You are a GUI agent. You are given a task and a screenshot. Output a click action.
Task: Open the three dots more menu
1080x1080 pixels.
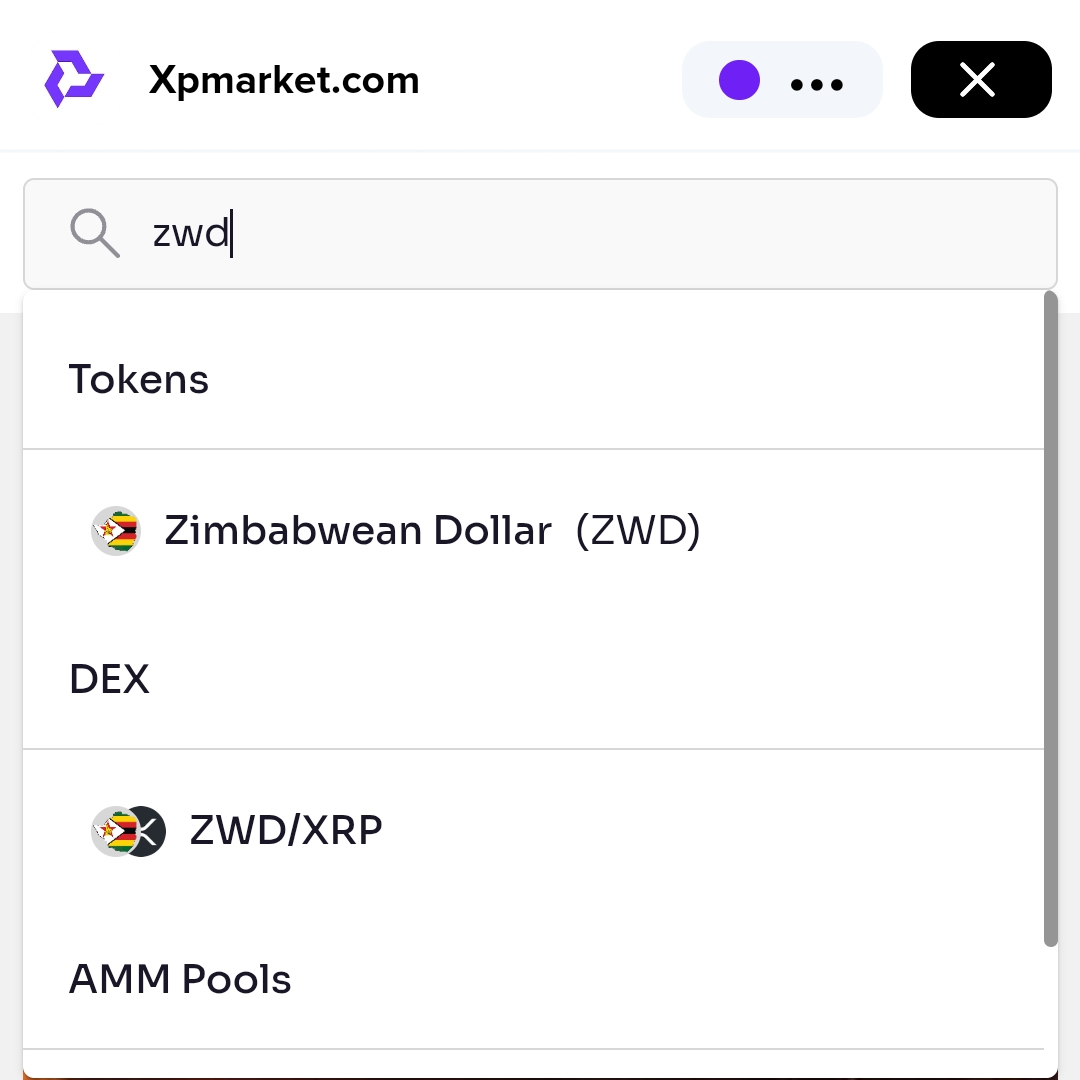click(816, 85)
